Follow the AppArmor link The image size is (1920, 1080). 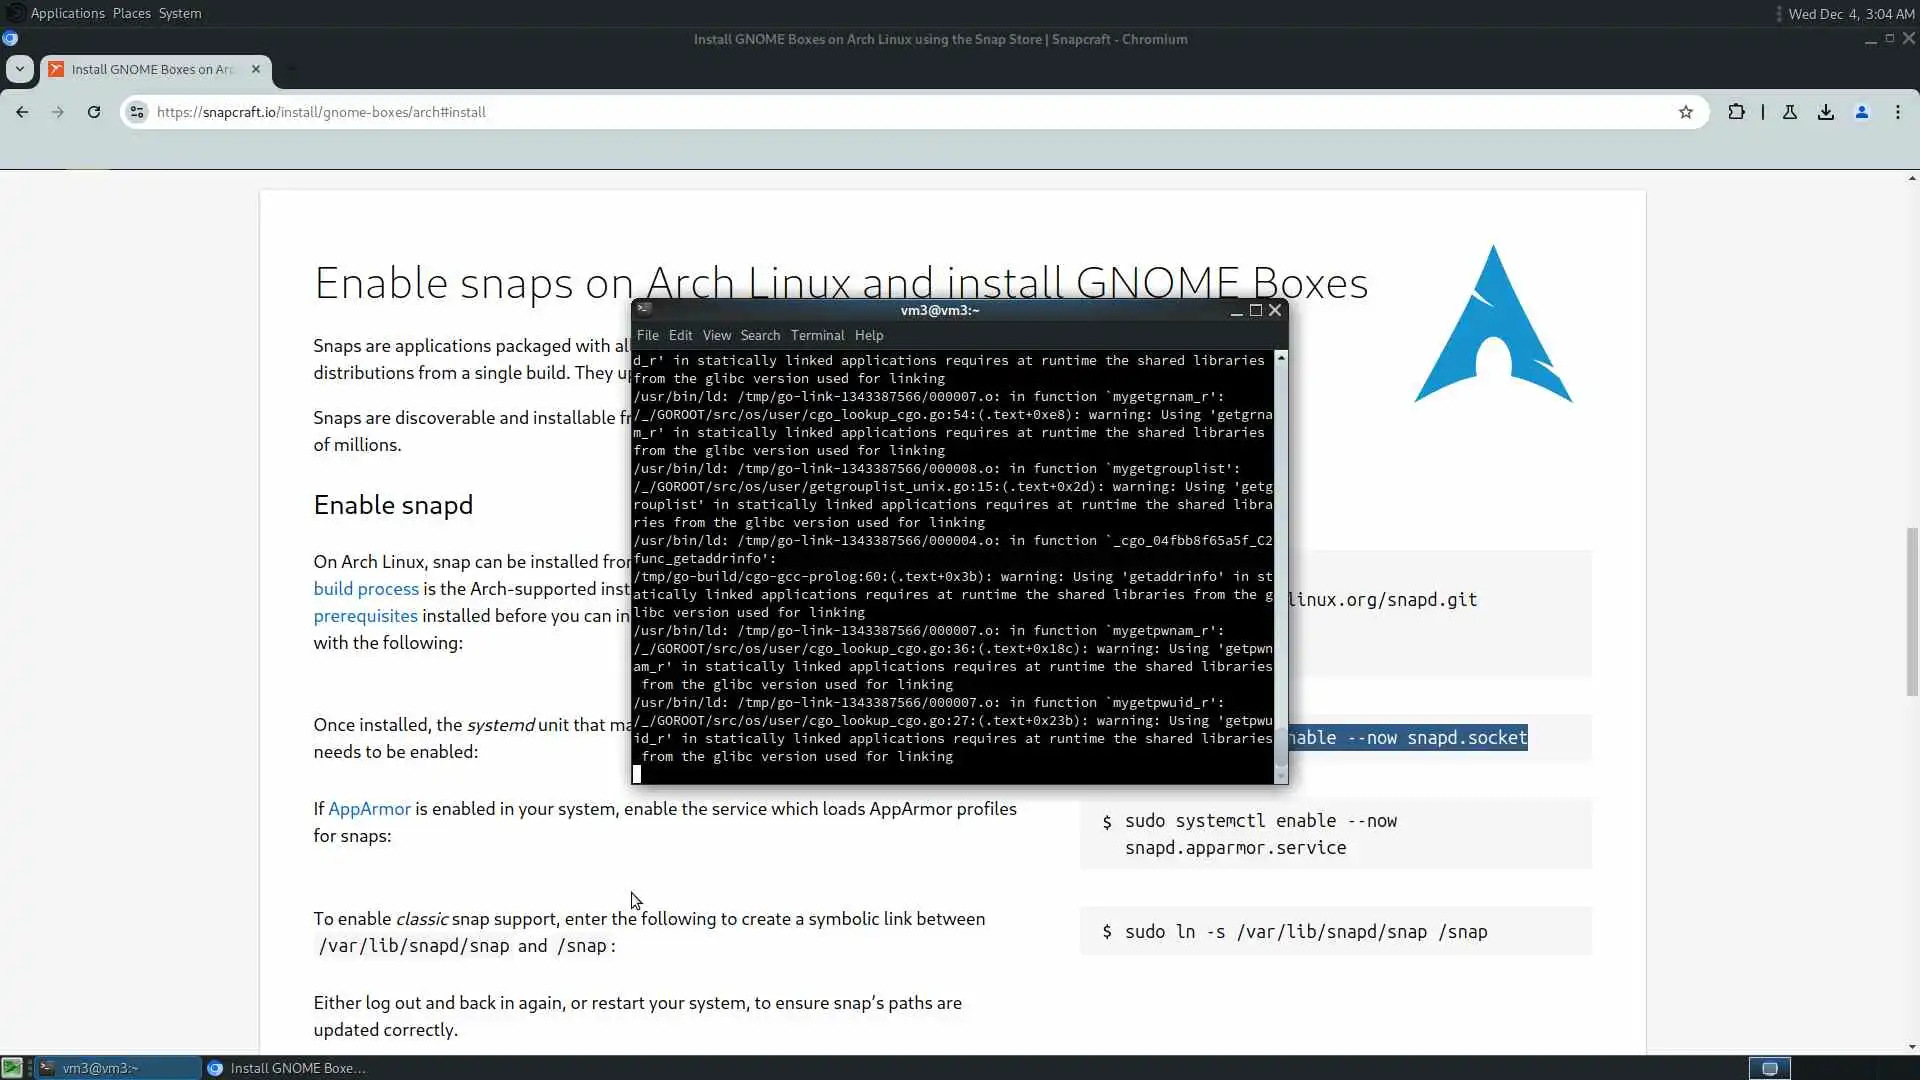click(369, 809)
